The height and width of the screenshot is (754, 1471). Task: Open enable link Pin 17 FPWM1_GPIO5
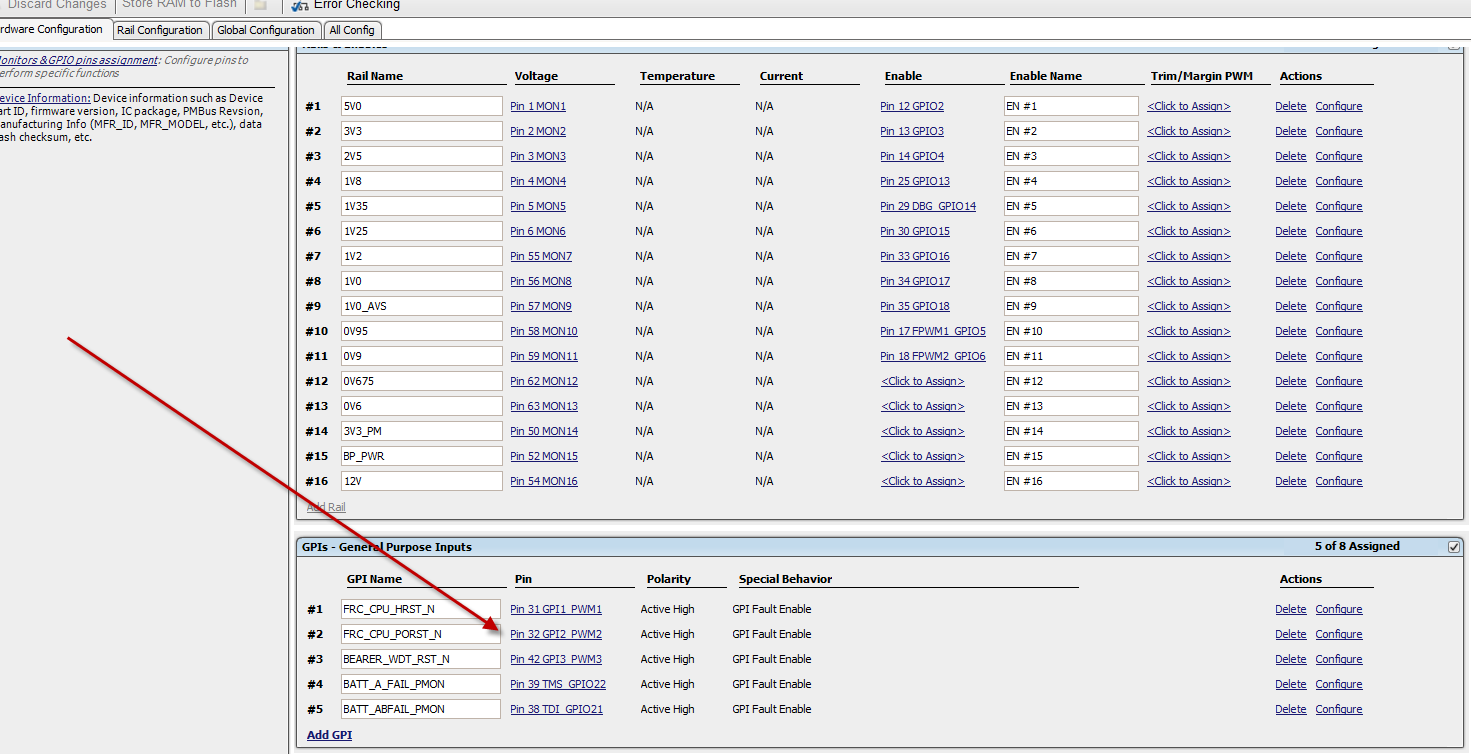(933, 331)
